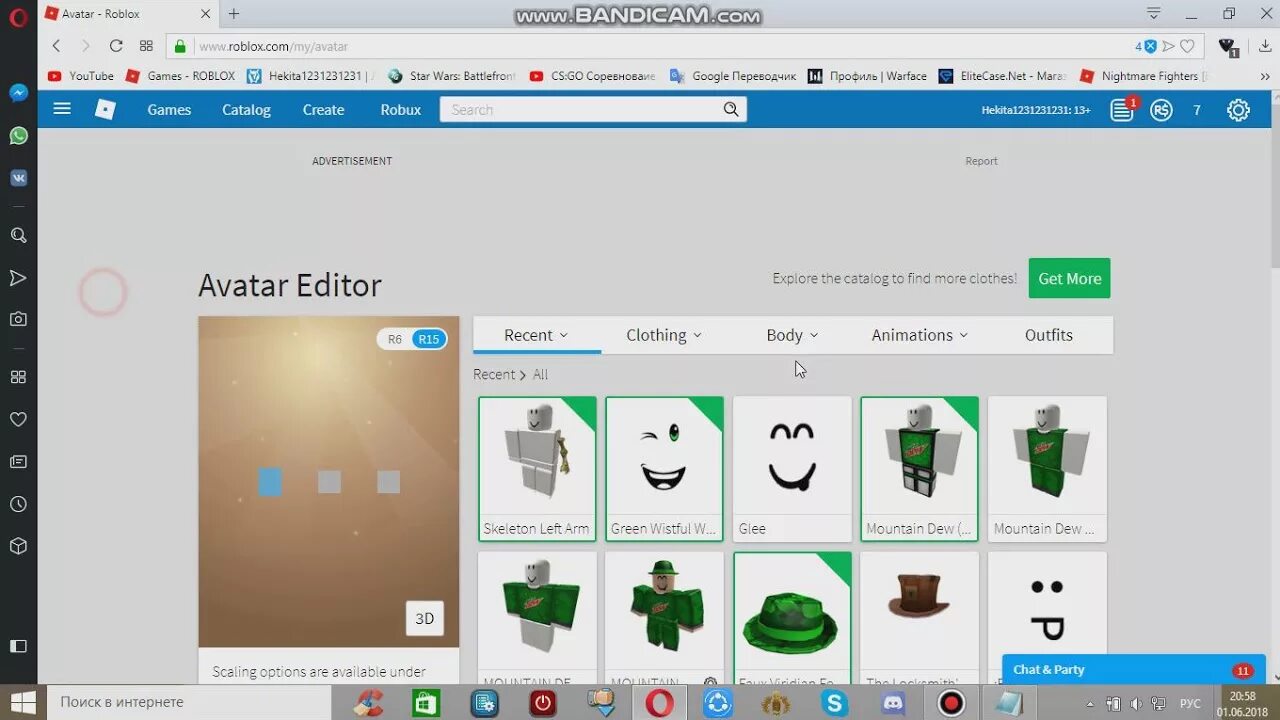
Task: Open a new browser tab
Action: pyautogui.click(x=234, y=14)
